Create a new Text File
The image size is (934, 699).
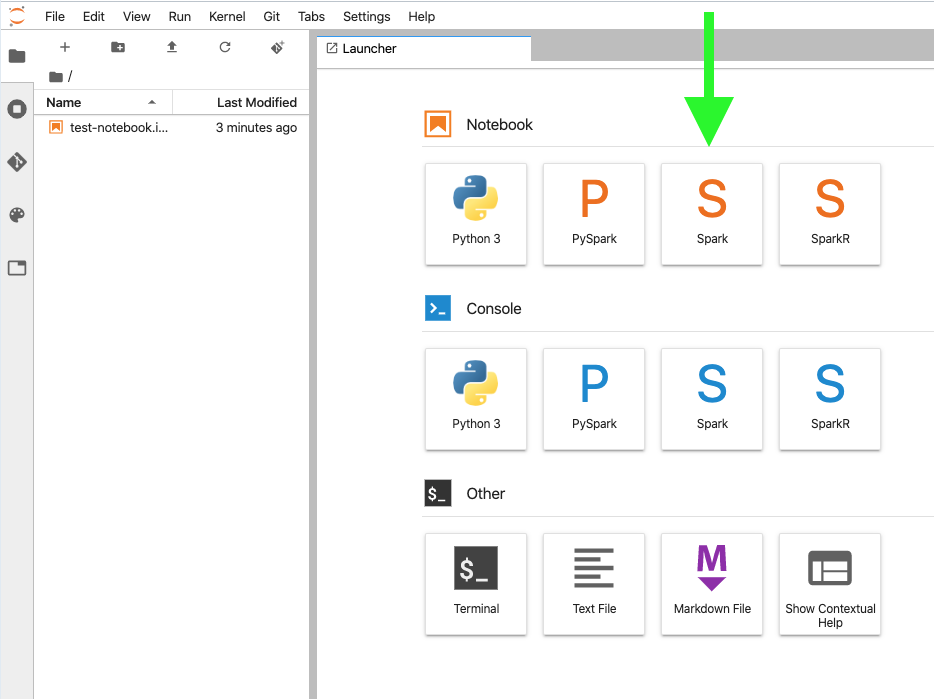coord(594,584)
